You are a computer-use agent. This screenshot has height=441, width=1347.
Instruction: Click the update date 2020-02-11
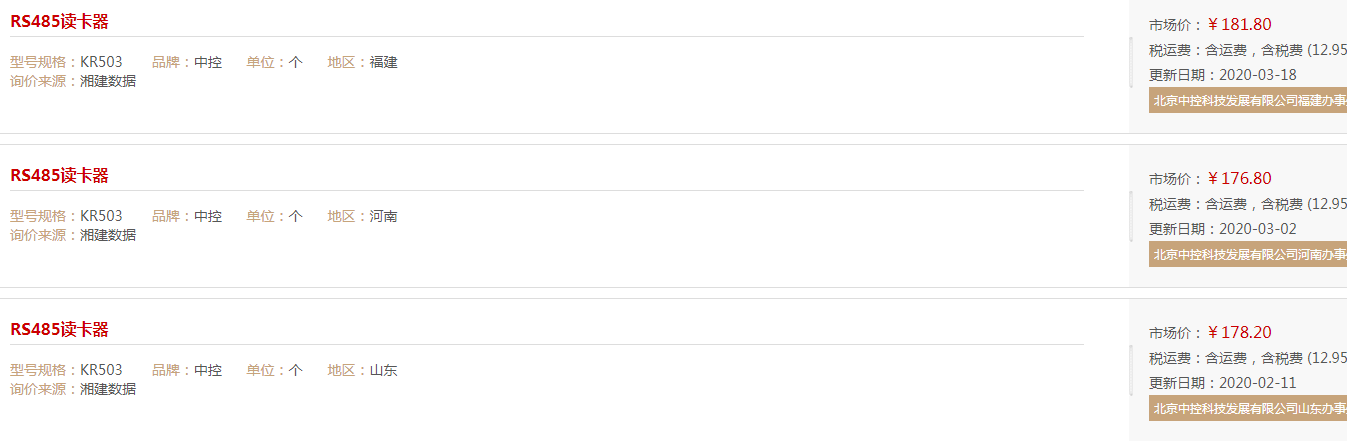1258,383
